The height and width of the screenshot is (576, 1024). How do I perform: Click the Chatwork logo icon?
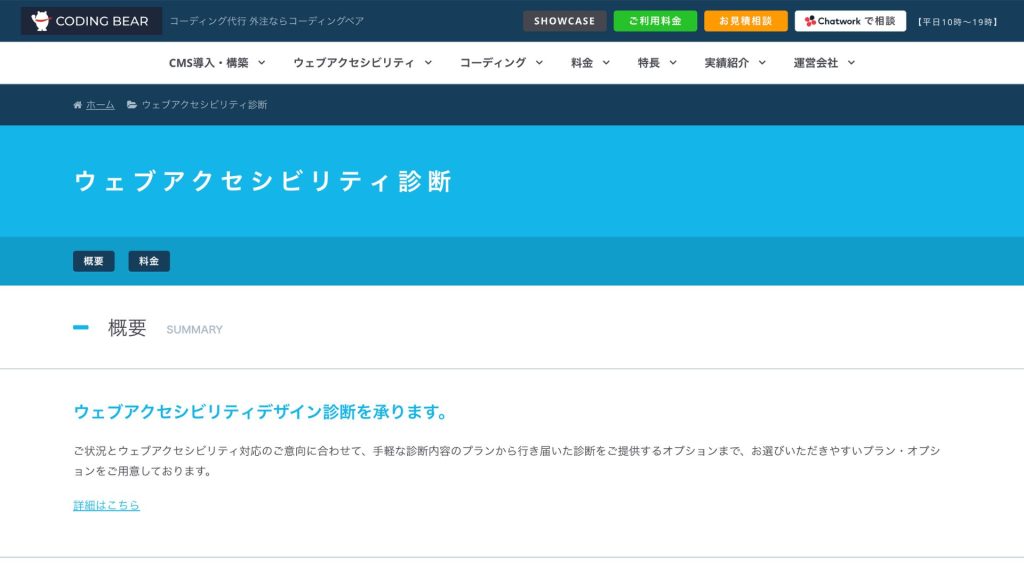(810, 21)
